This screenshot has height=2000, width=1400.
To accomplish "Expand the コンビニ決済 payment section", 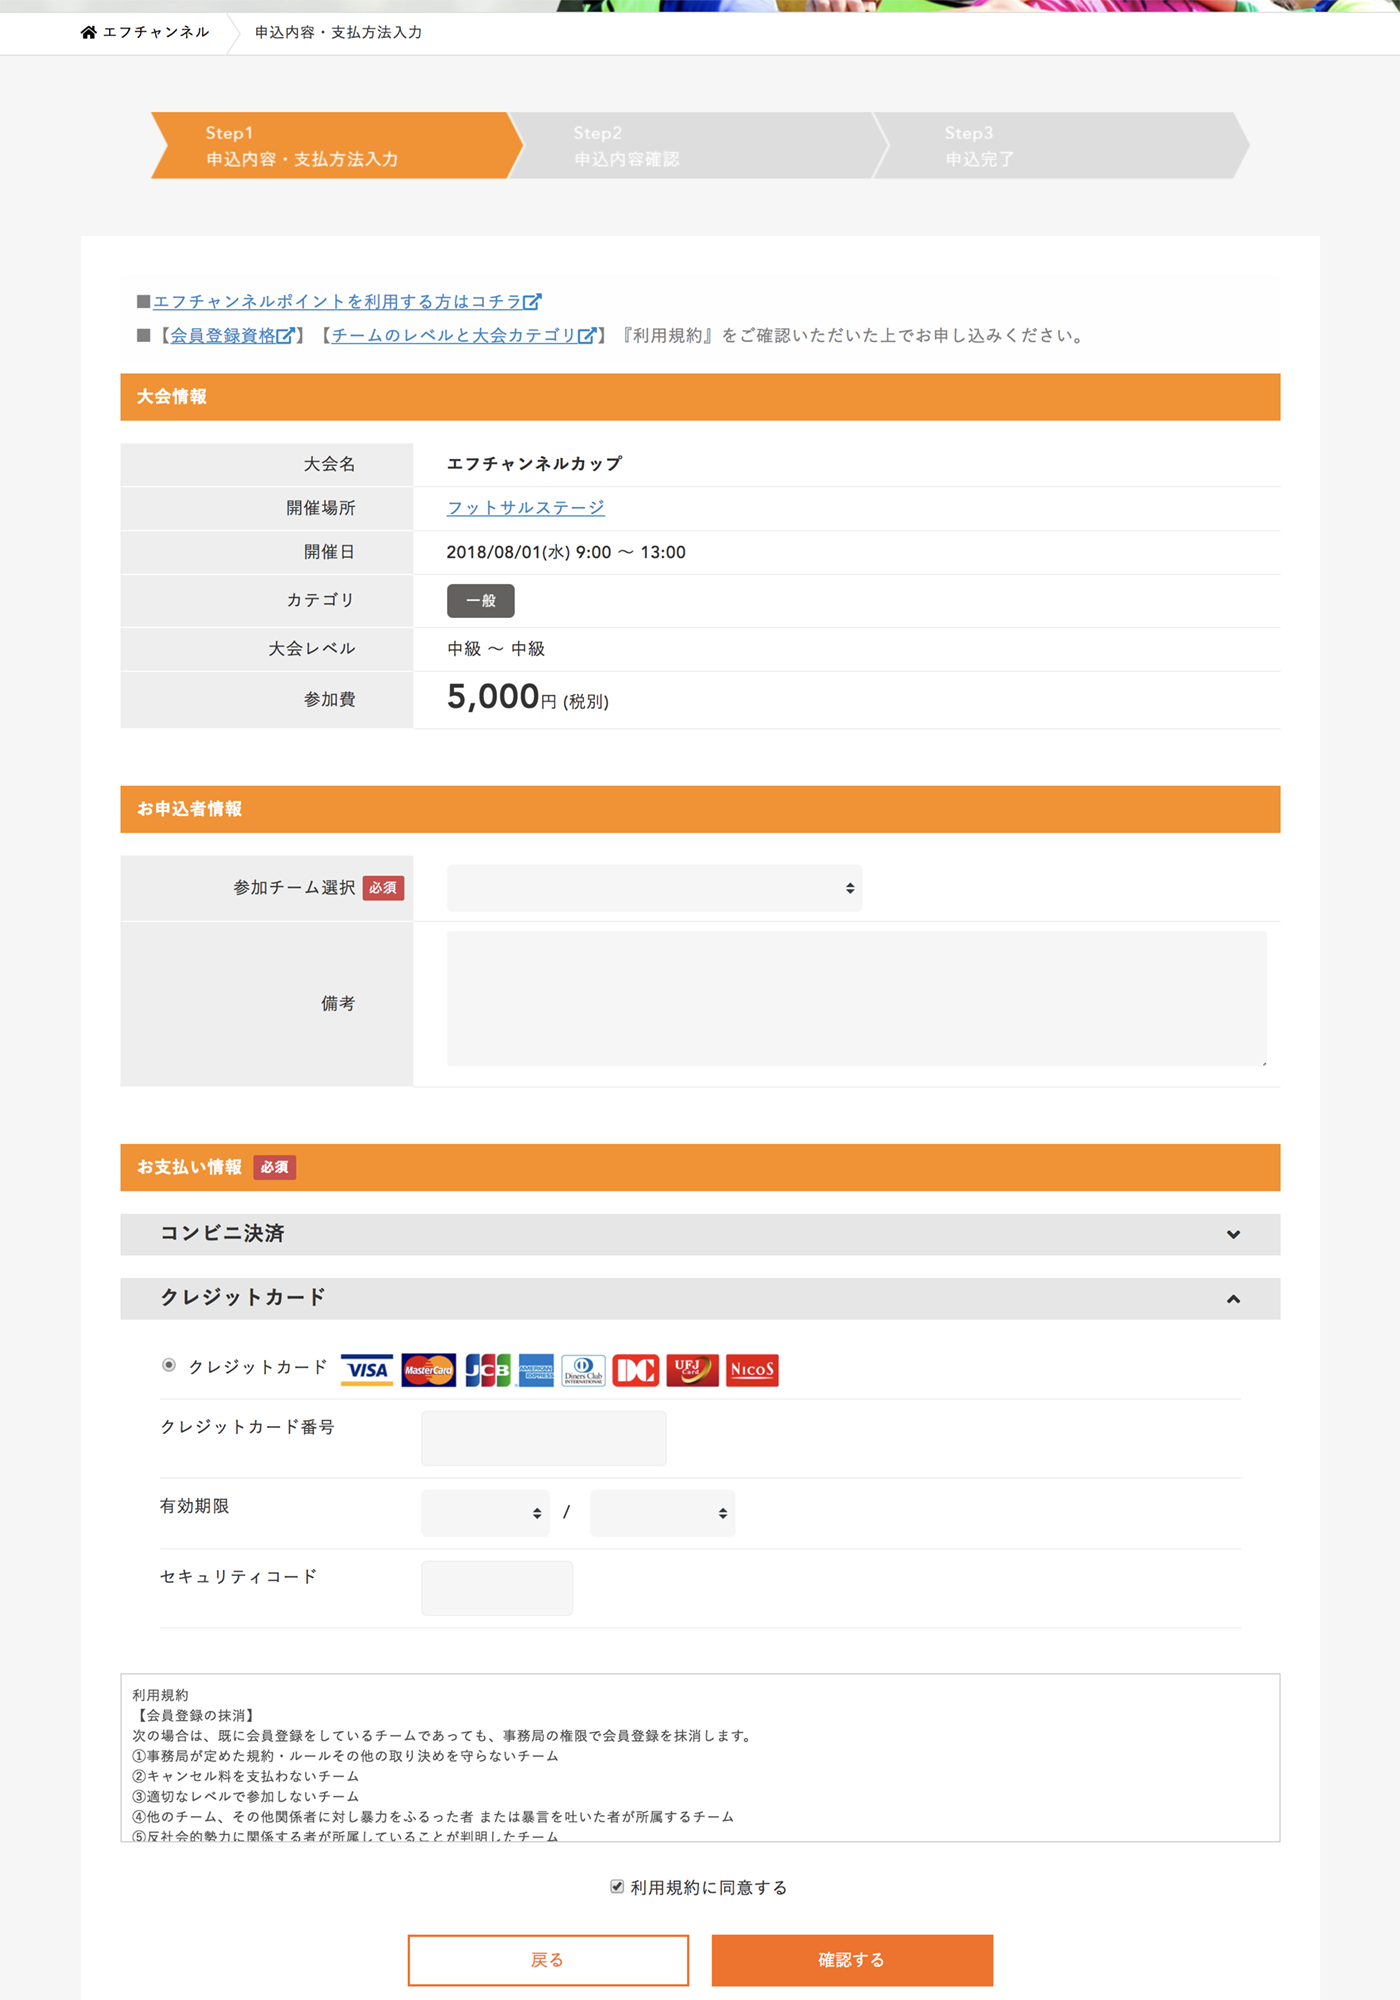I will click(700, 1234).
